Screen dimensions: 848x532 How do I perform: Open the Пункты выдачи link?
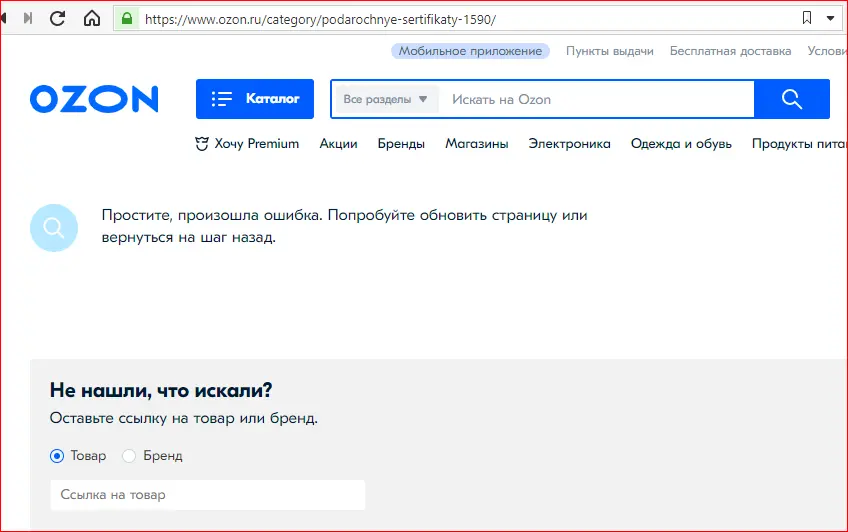(610, 51)
